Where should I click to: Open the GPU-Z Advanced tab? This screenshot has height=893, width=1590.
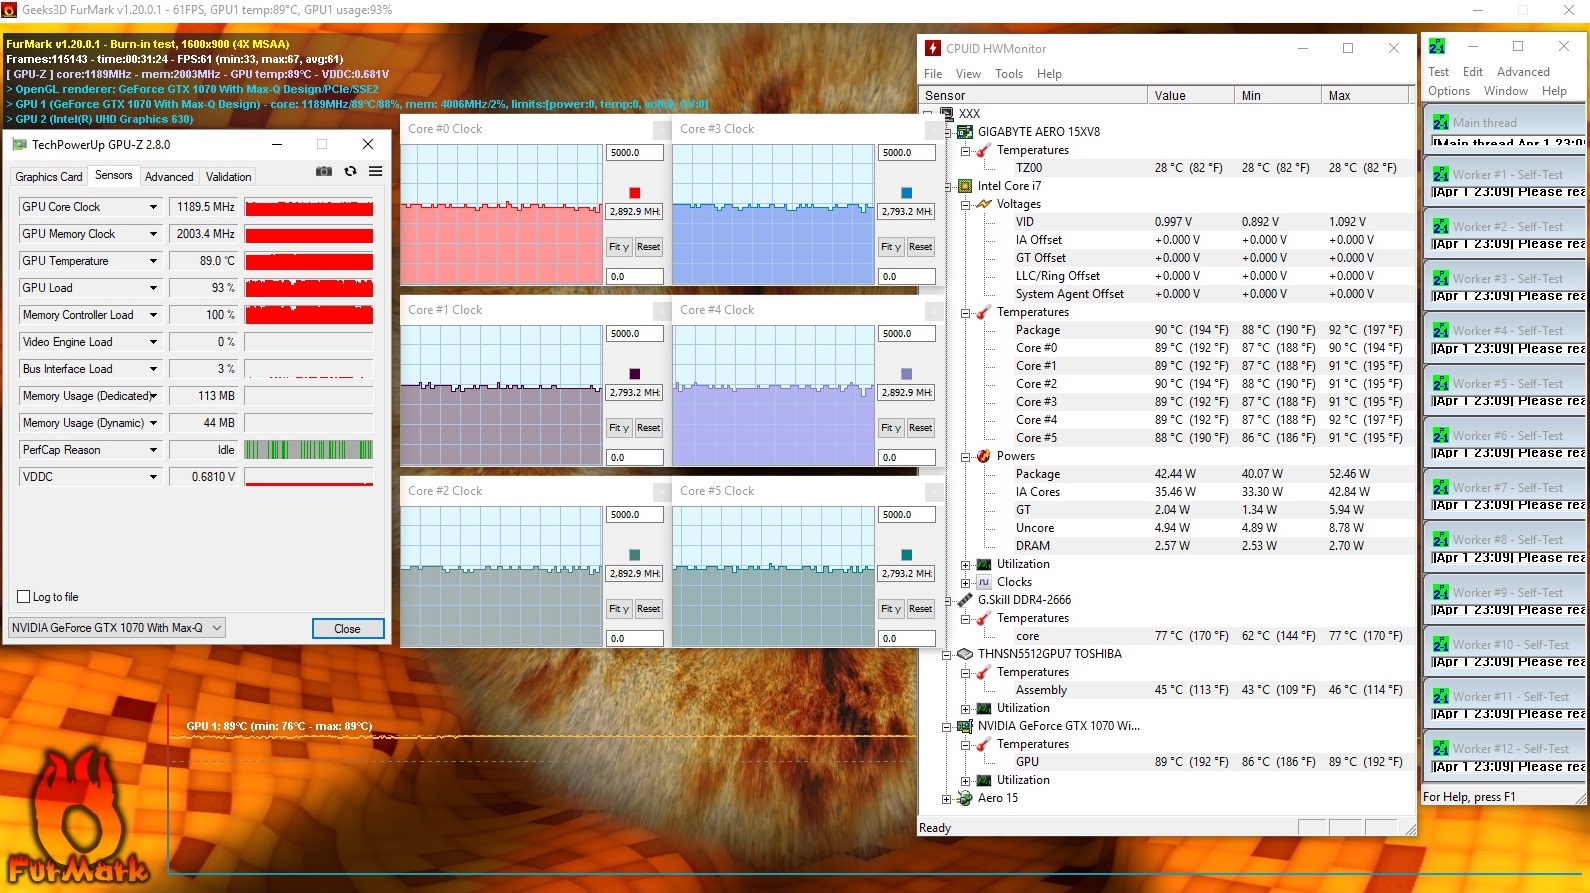pos(169,177)
